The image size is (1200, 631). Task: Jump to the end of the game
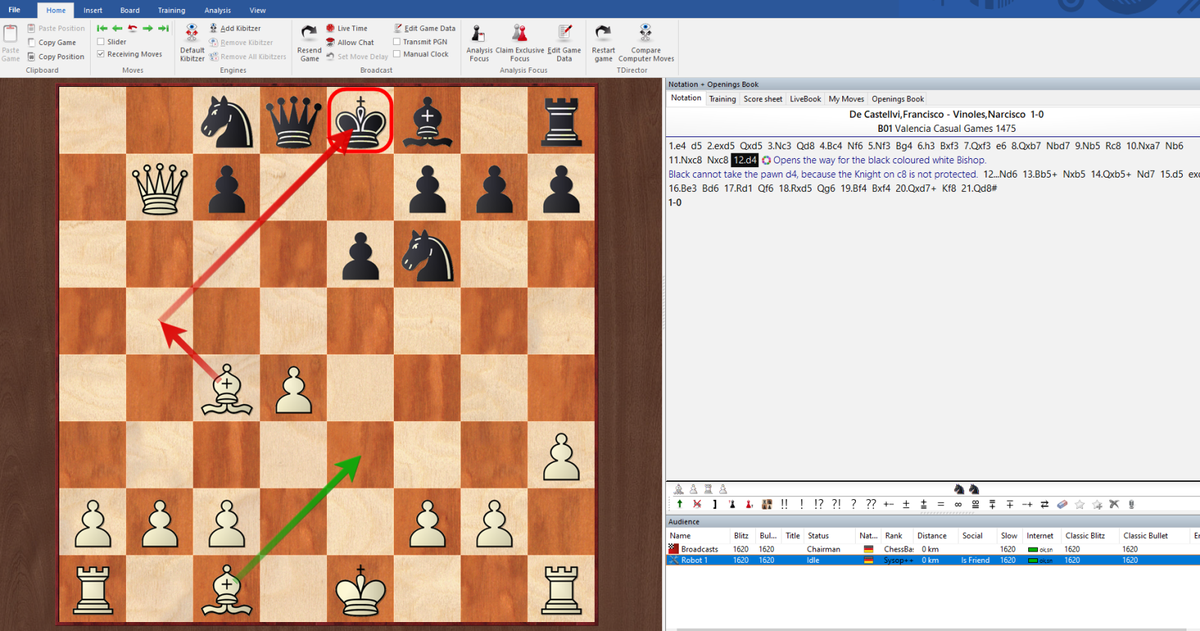click(x=161, y=29)
